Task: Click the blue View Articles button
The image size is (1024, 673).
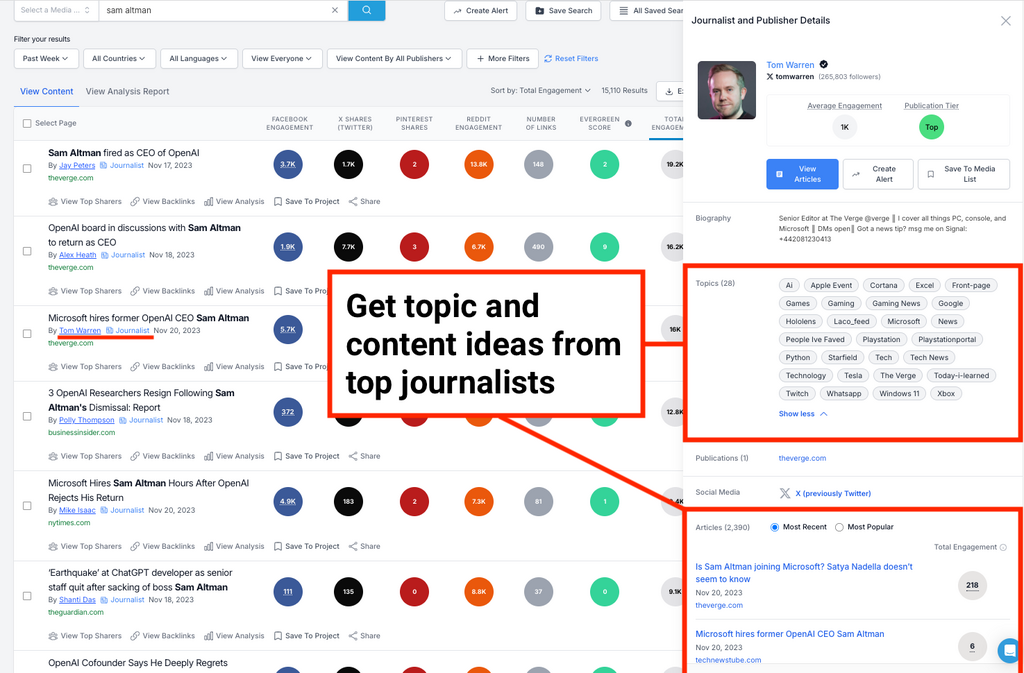Action: coord(802,174)
